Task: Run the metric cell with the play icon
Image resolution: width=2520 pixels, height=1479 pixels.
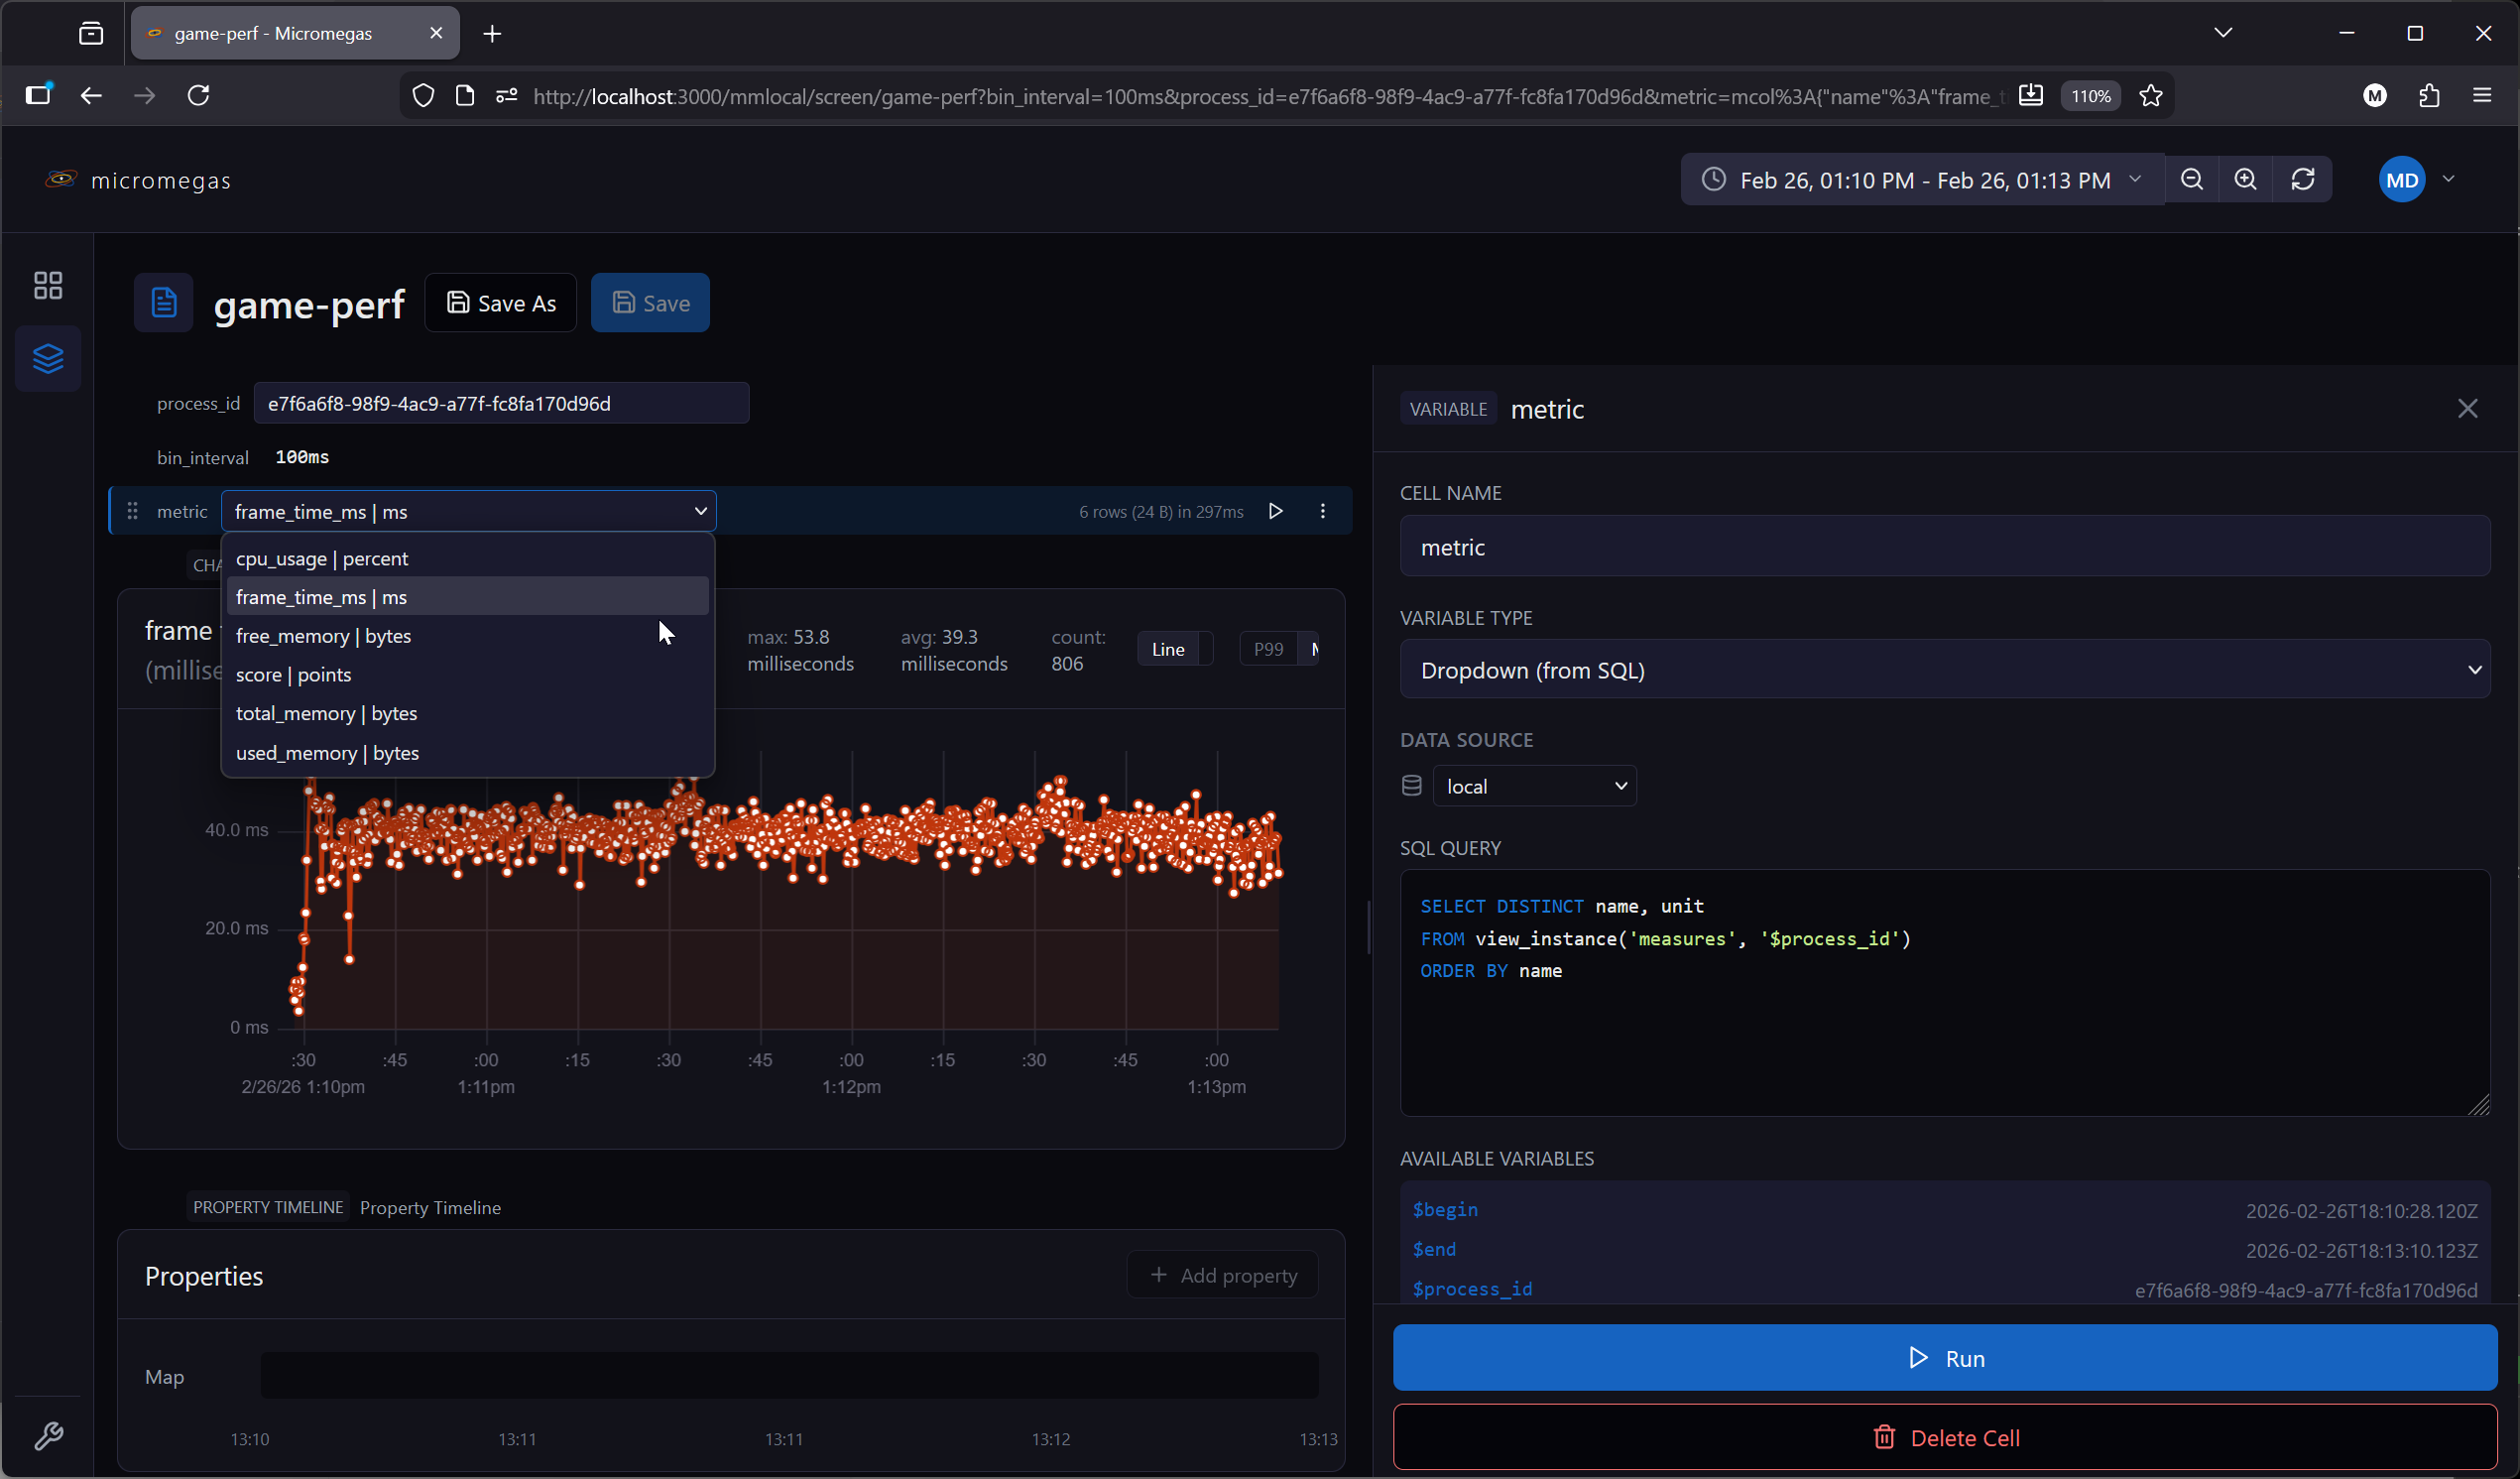Action: tap(1275, 512)
